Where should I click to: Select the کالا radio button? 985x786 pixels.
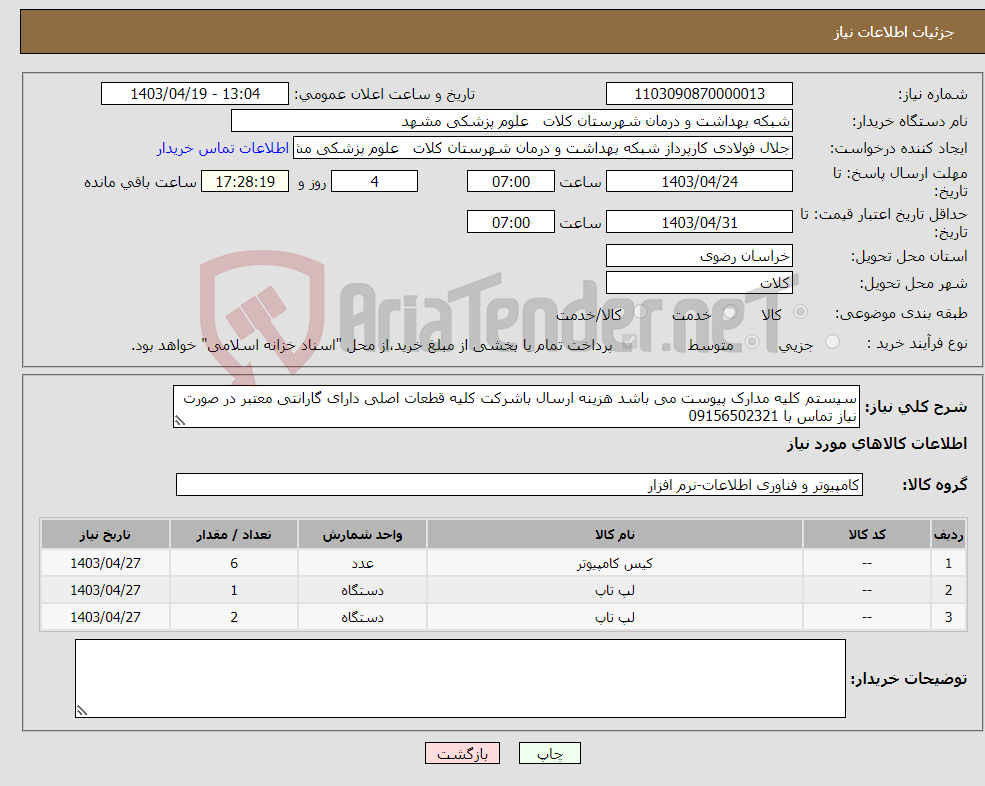coord(800,312)
